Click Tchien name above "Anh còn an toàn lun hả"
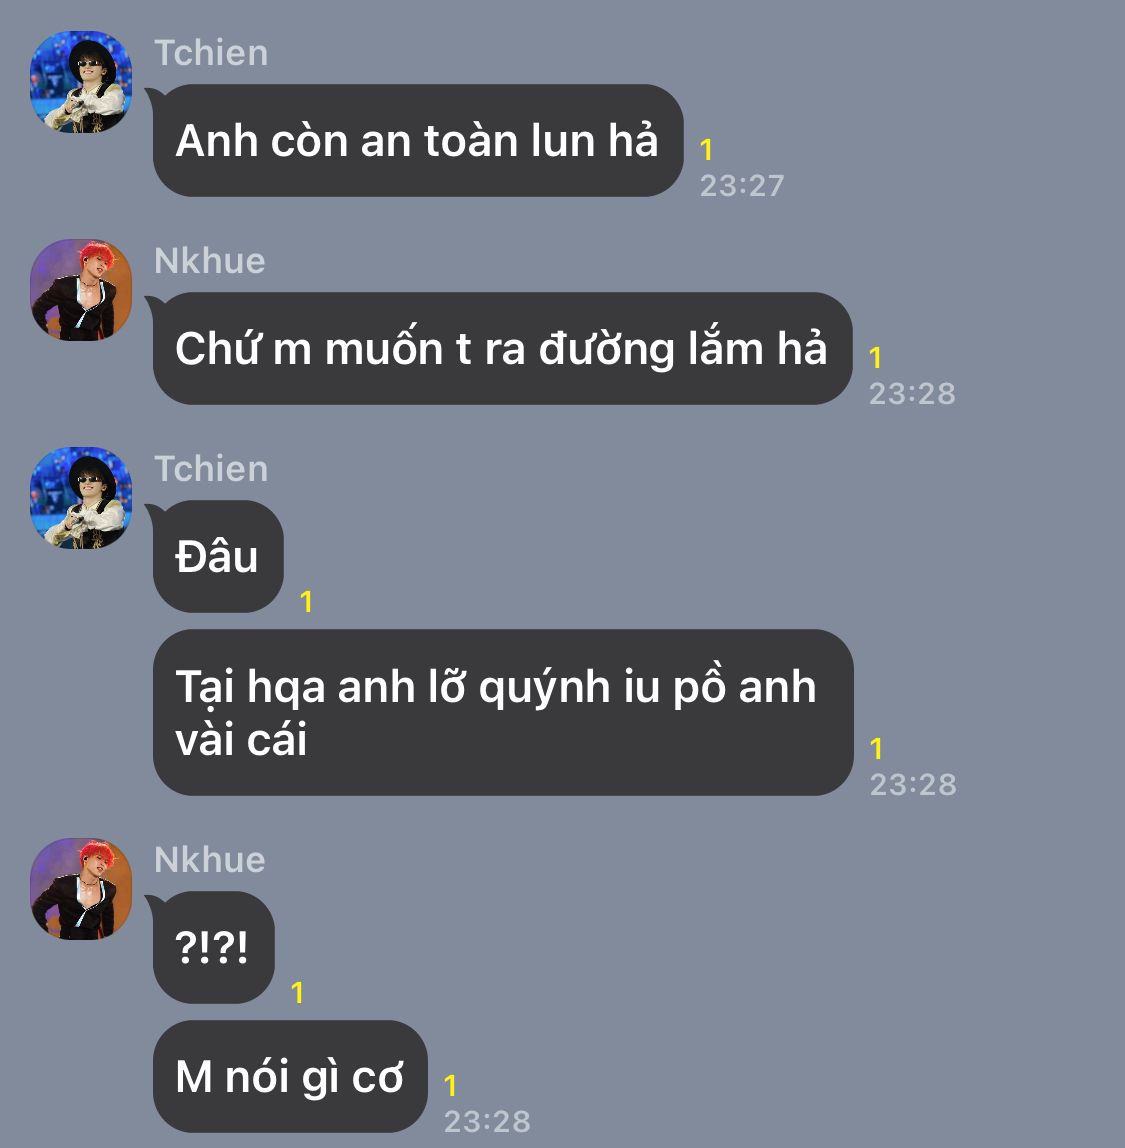The height and width of the screenshot is (1148, 1125). coord(211,53)
